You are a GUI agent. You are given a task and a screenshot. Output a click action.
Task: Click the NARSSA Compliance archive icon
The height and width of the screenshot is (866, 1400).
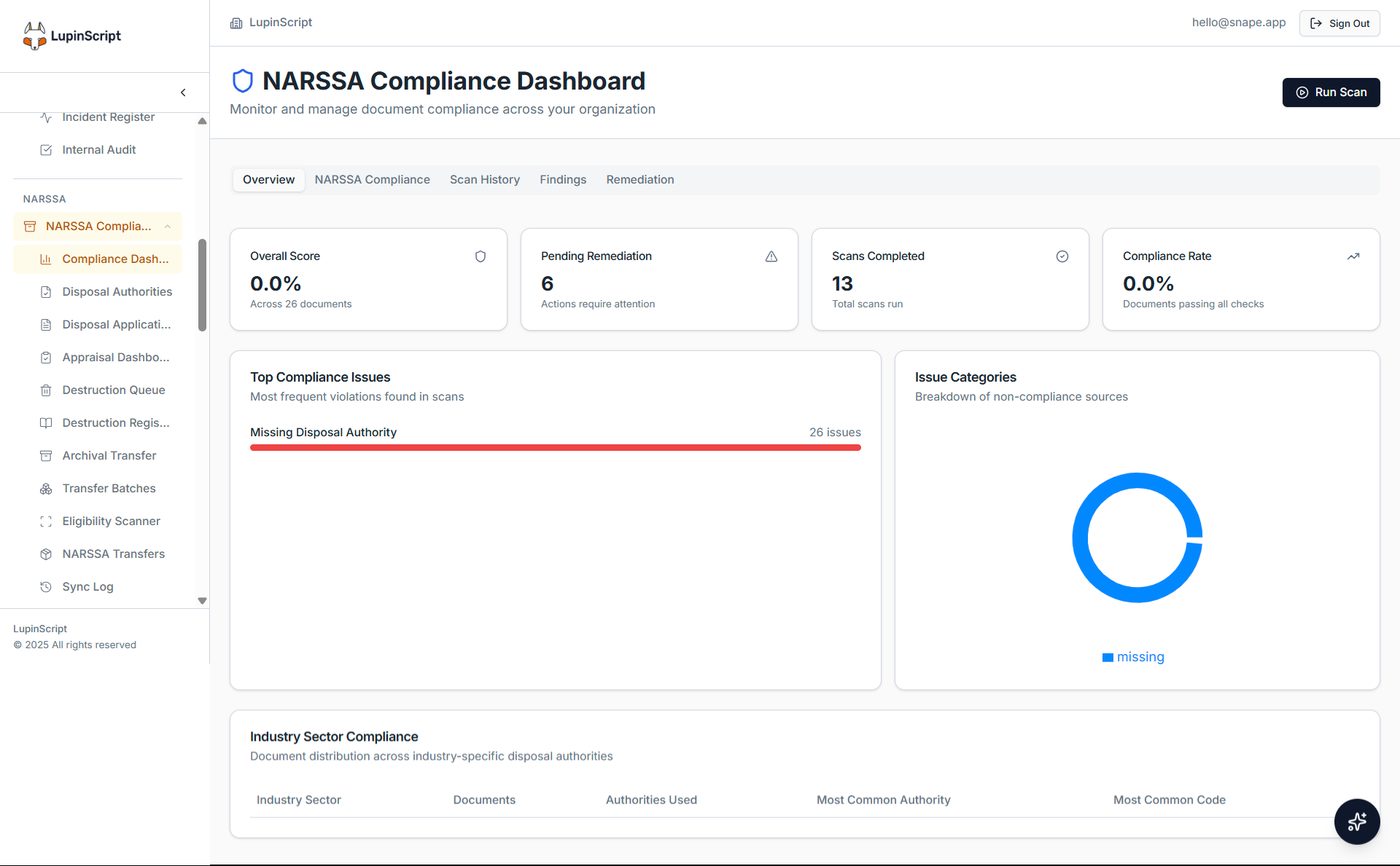point(29,226)
